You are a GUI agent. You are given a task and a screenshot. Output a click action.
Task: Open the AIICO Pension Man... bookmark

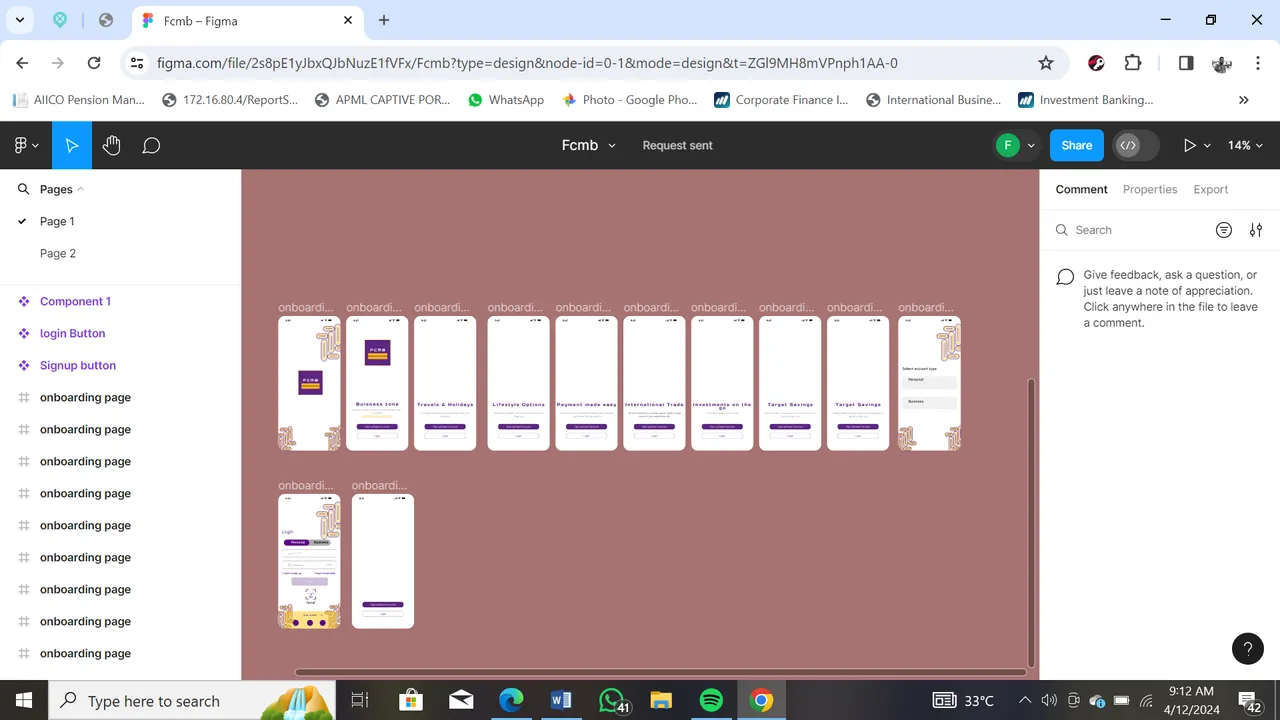[x=79, y=100]
